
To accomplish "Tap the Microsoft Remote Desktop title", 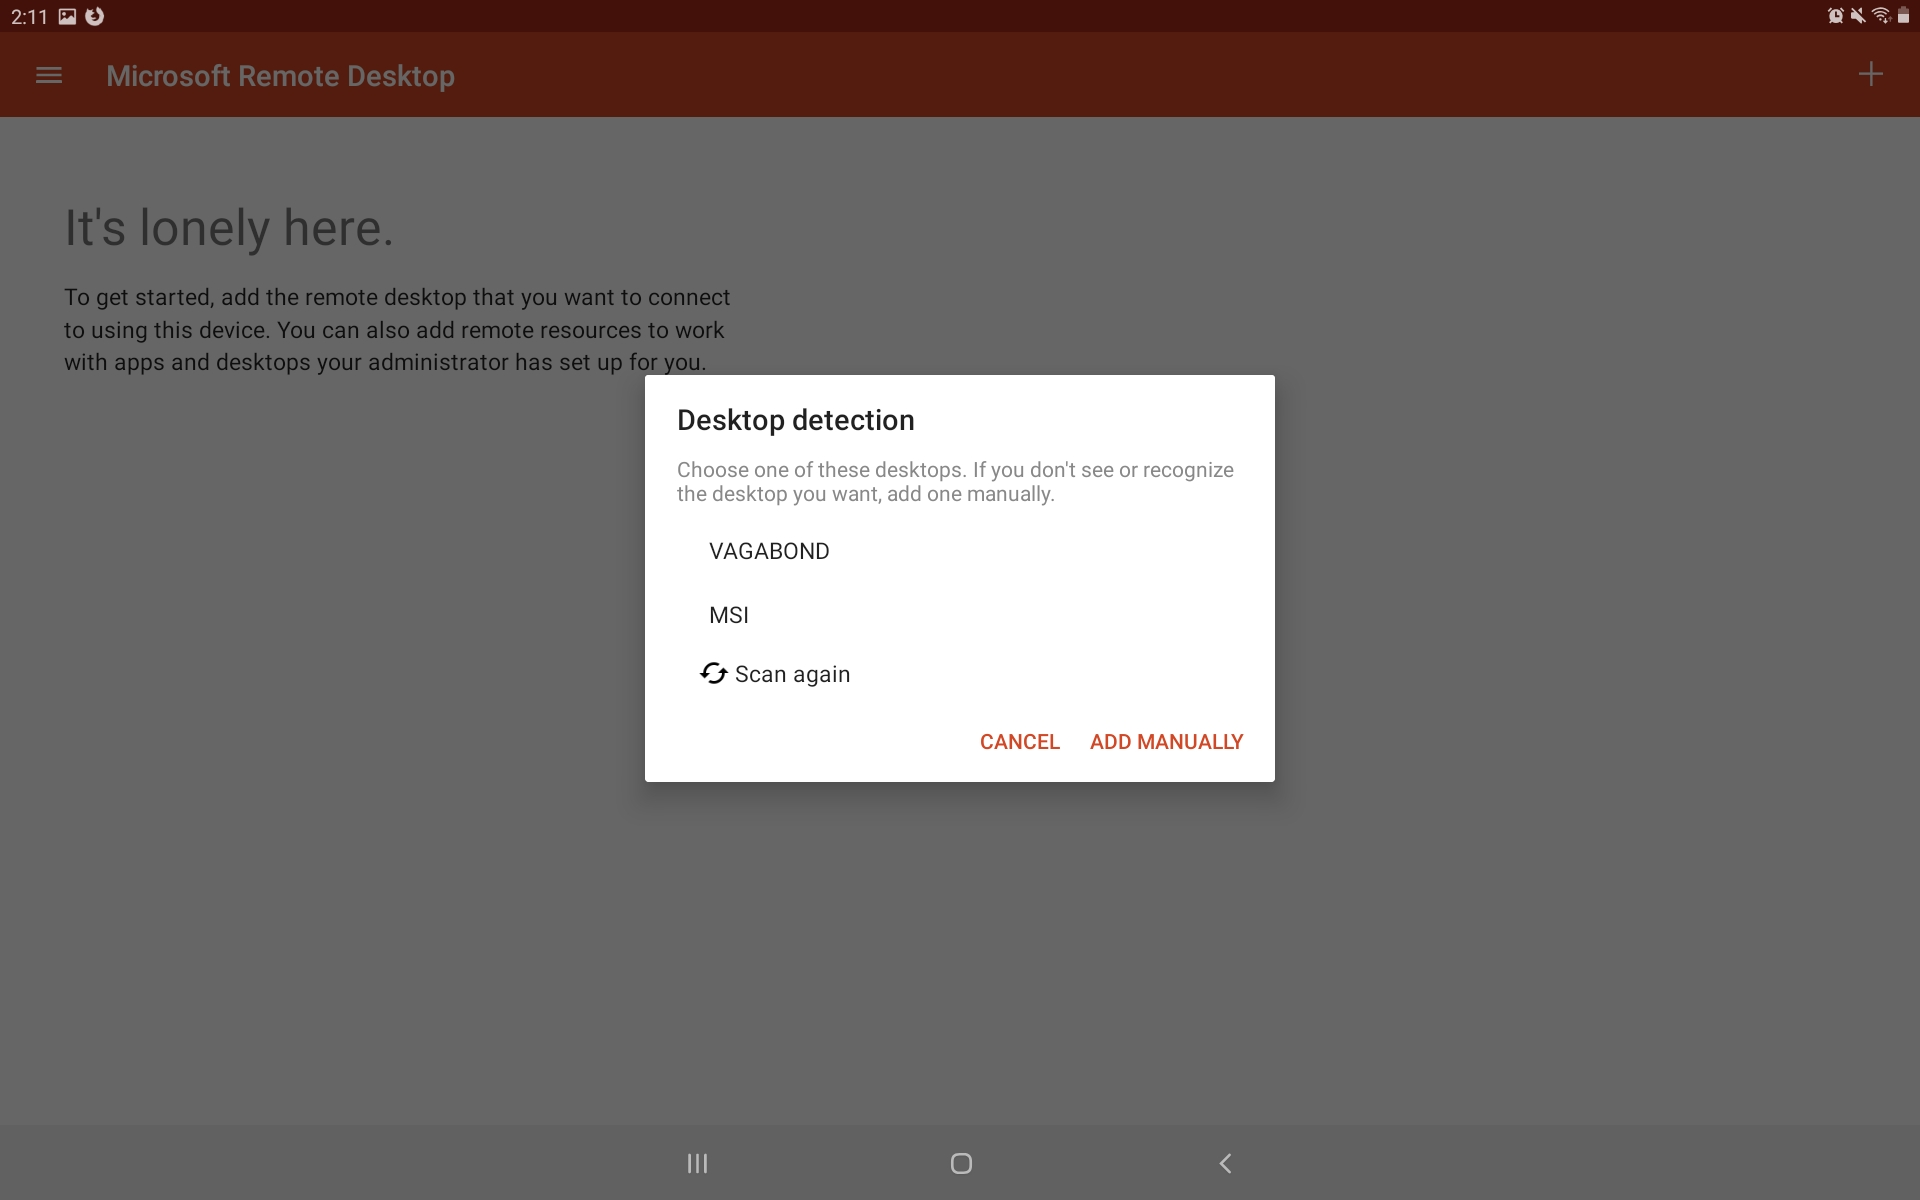I will (280, 76).
